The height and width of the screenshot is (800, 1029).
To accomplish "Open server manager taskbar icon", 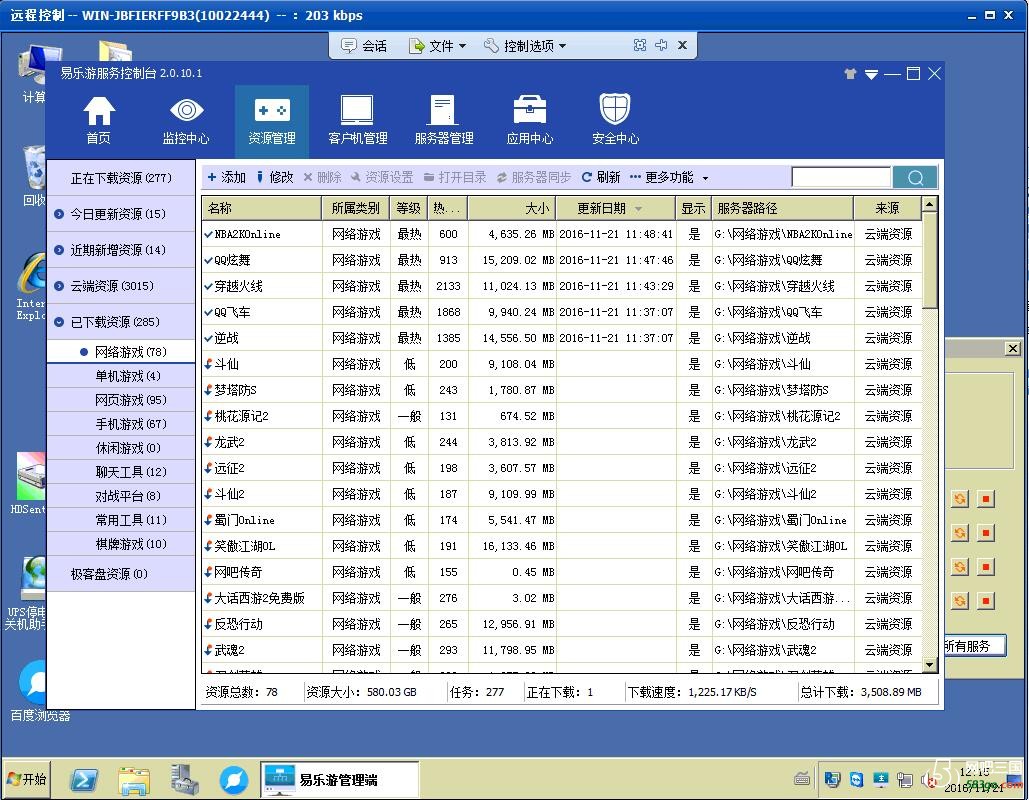I will pos(184,780).
